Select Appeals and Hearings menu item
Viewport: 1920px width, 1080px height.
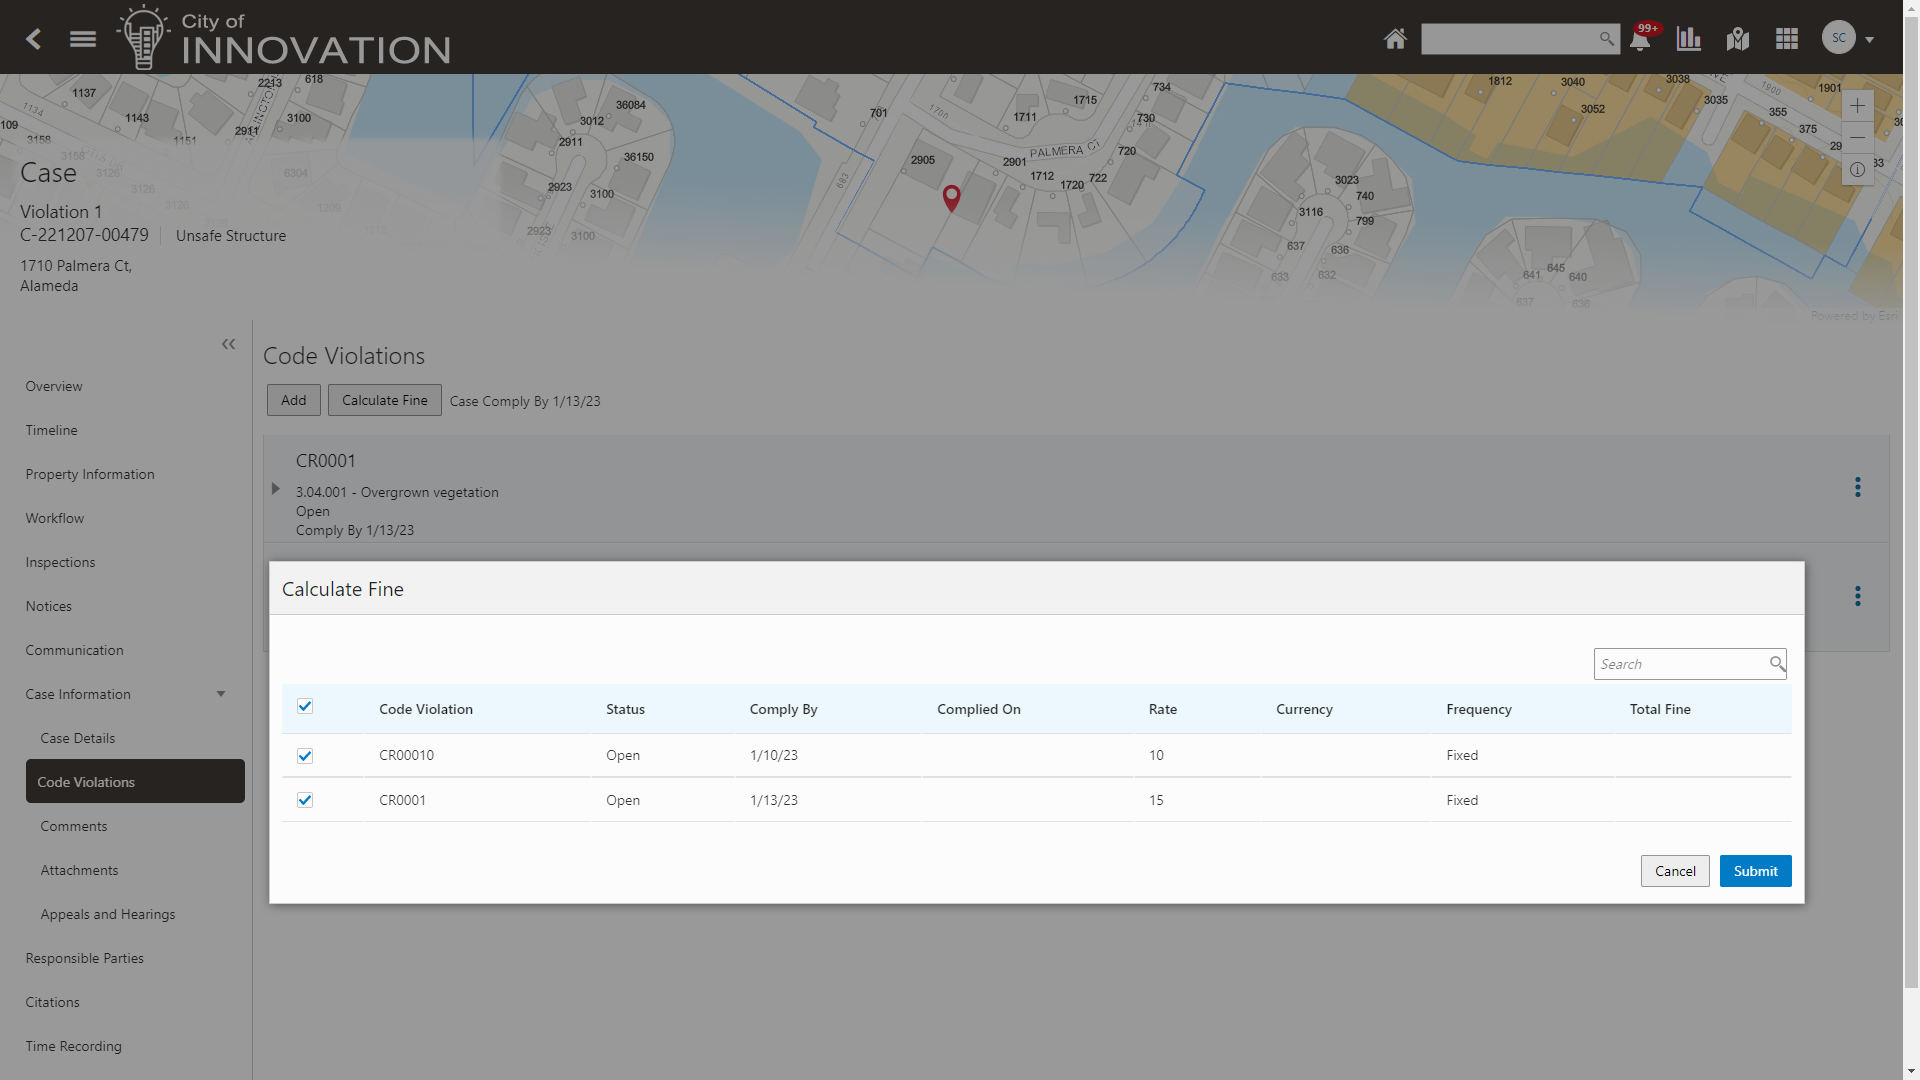[x=108, y=914]
